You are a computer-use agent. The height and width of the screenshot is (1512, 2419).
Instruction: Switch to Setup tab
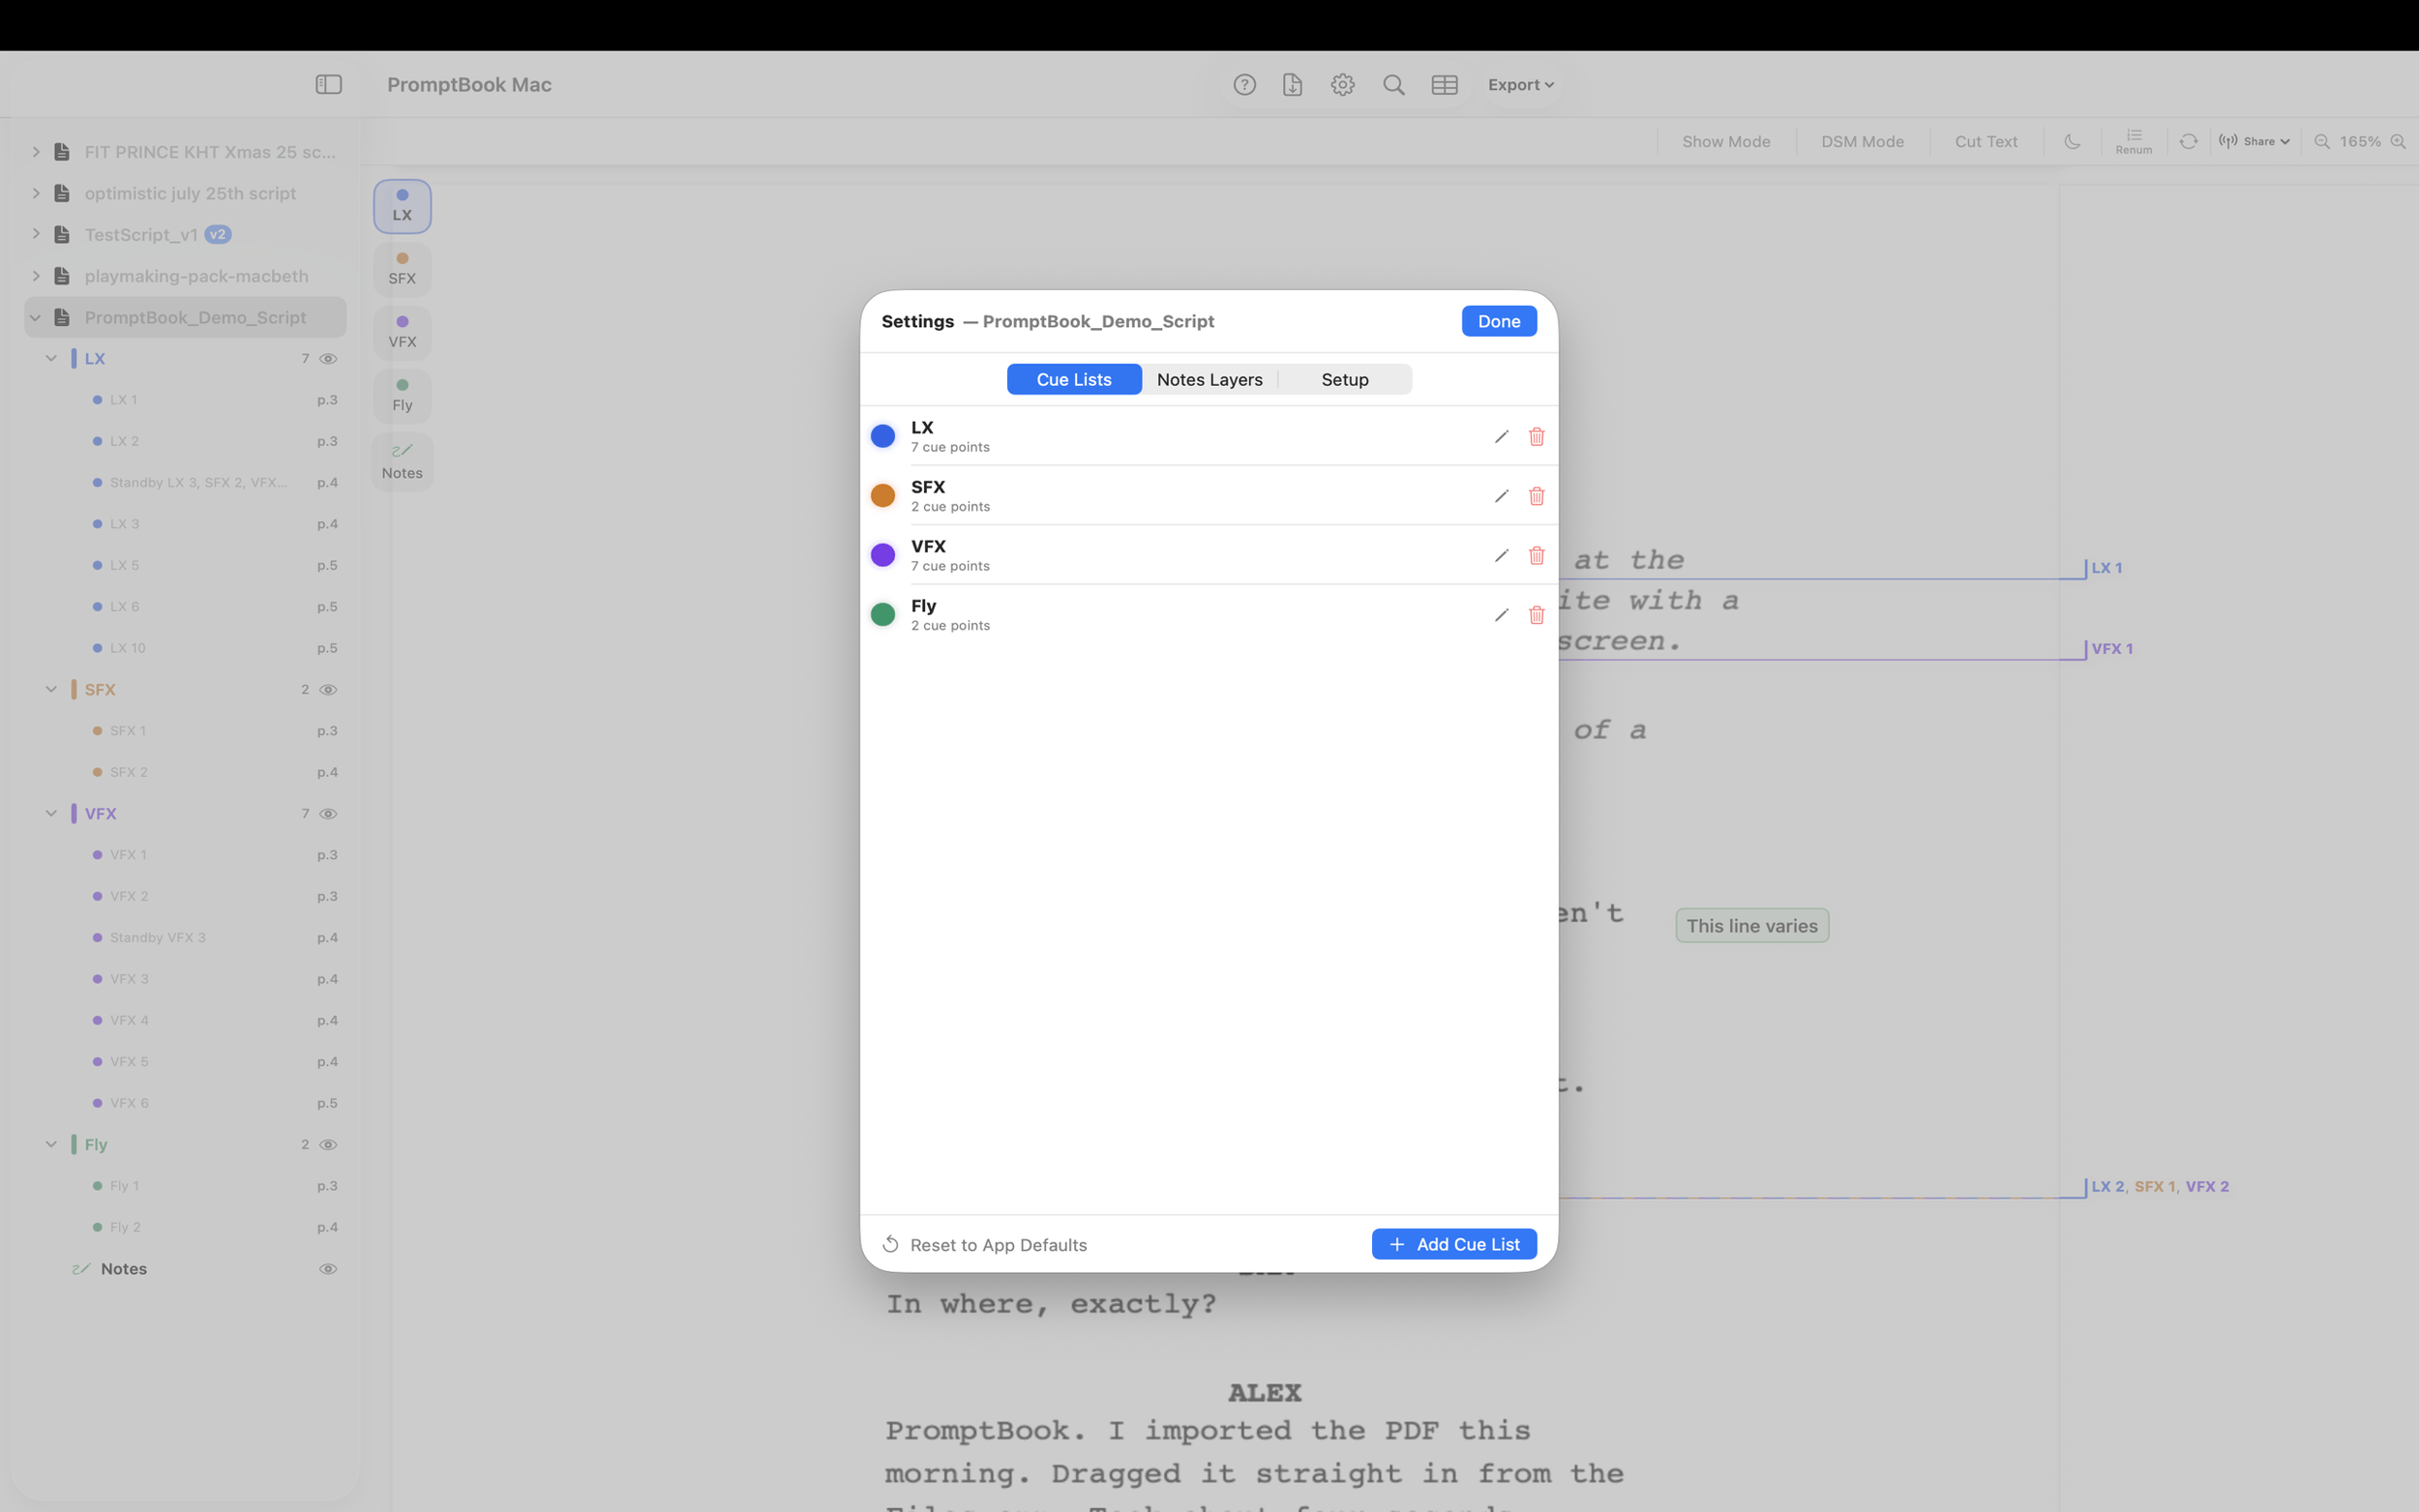(x=1344, y=379)
